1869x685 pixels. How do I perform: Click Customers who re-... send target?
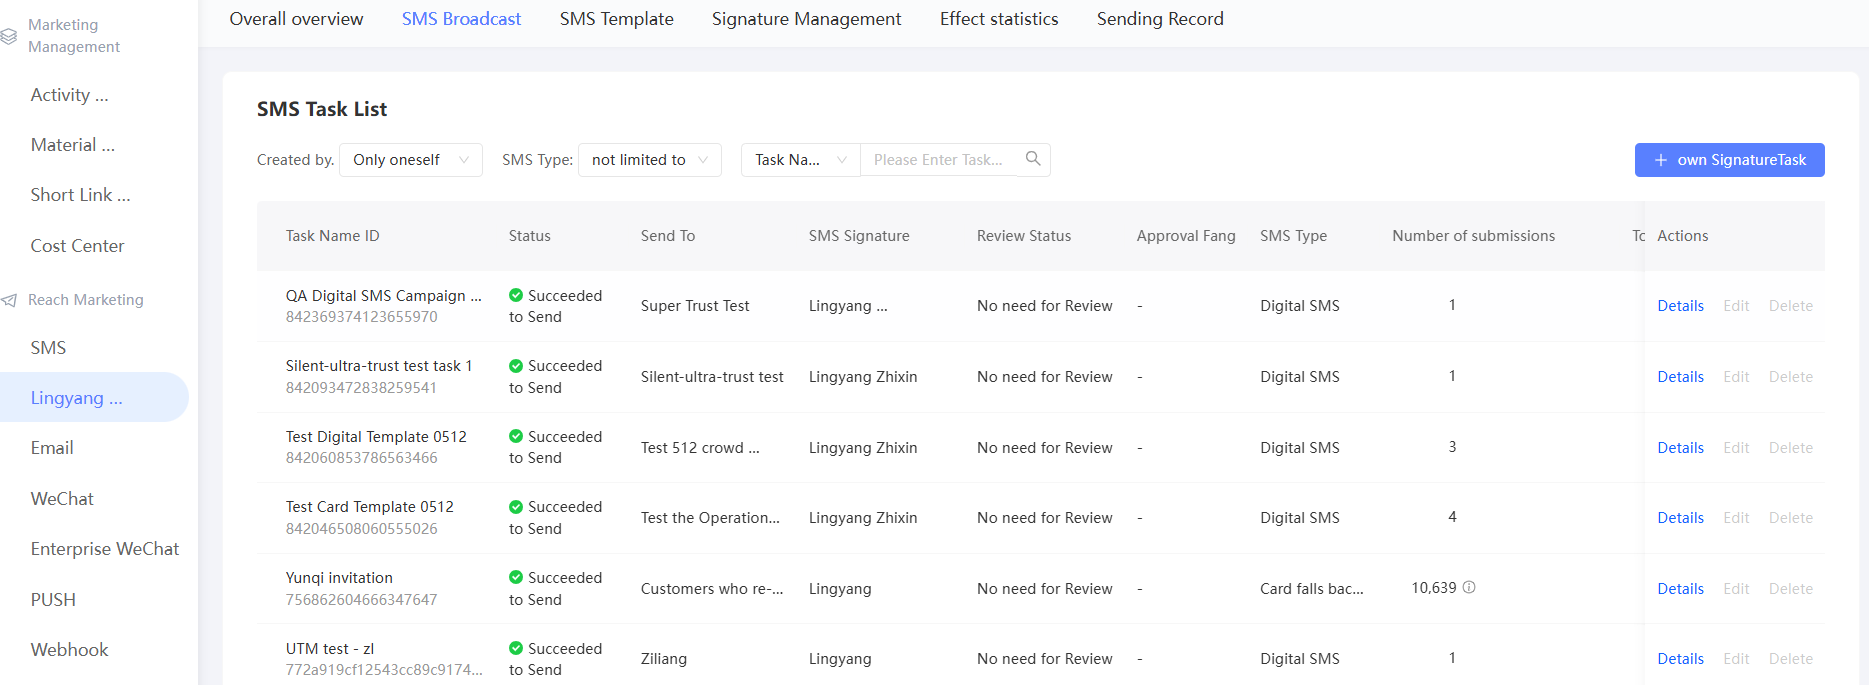[711, 589]
